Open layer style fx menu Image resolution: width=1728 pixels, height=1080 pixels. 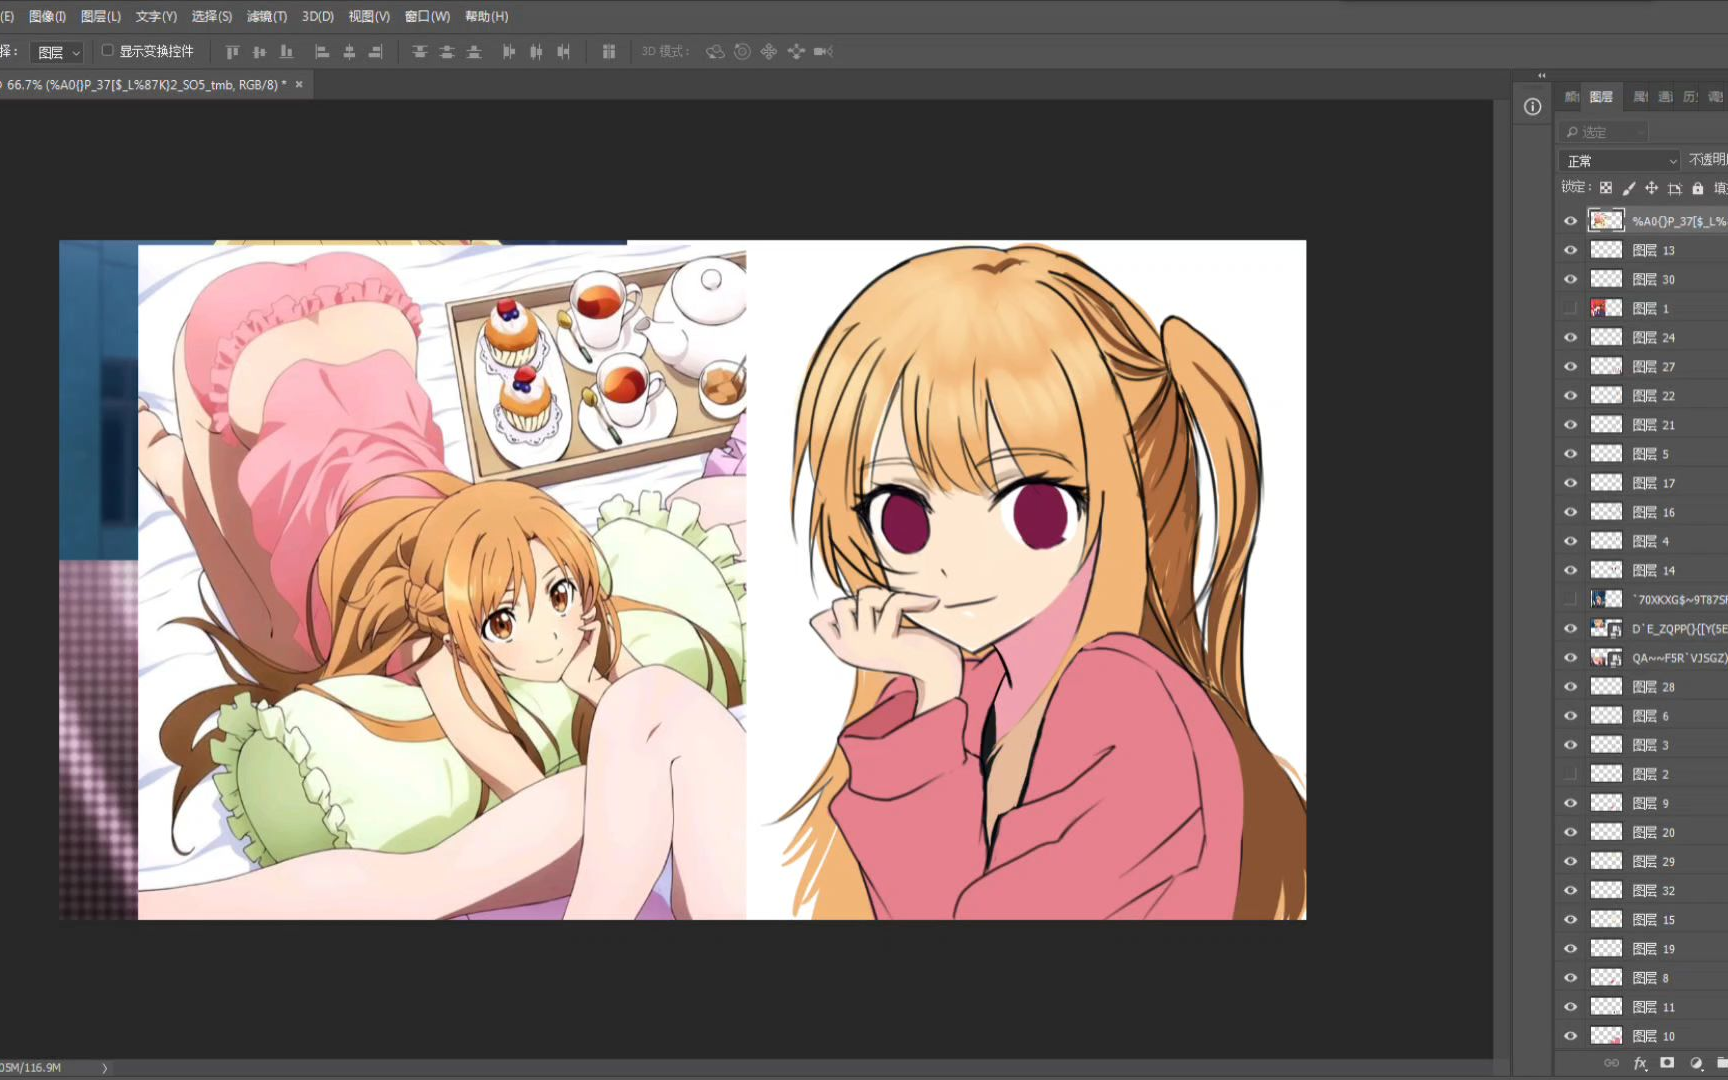(x=1640, y=1063)
